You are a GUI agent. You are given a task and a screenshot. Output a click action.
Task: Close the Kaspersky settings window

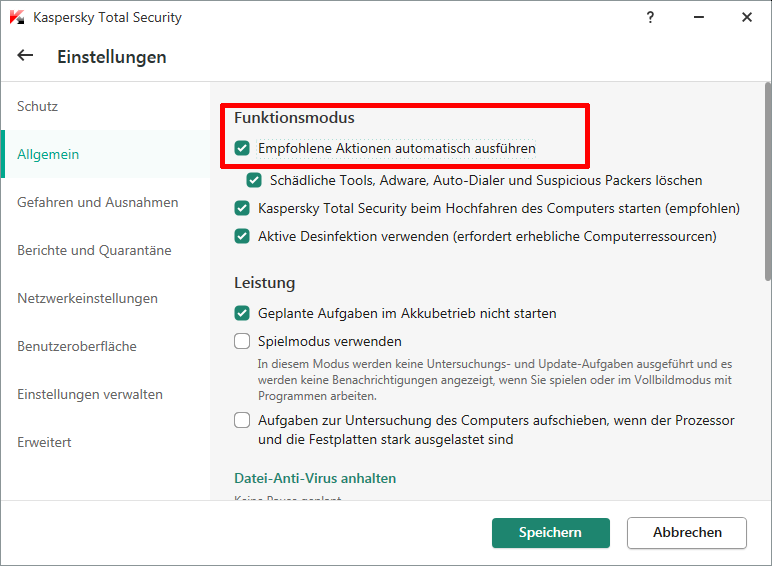(x=746, y=17)
